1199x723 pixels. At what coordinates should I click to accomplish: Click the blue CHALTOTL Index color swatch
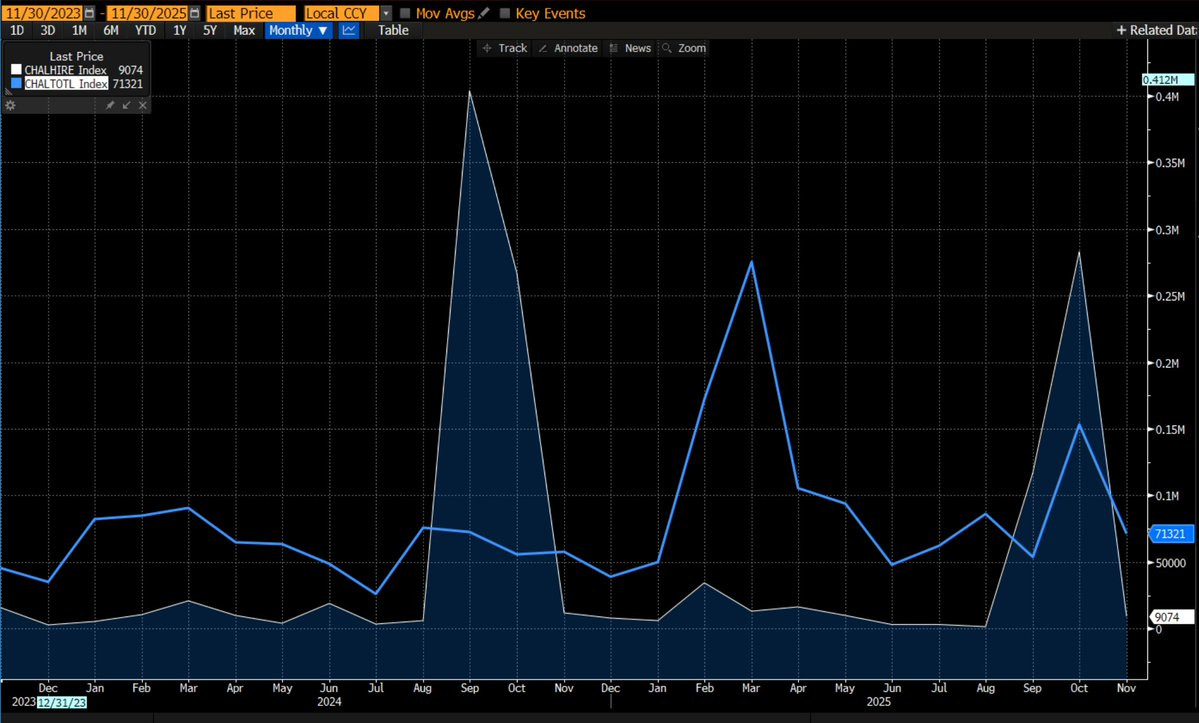tap(16, 84)
